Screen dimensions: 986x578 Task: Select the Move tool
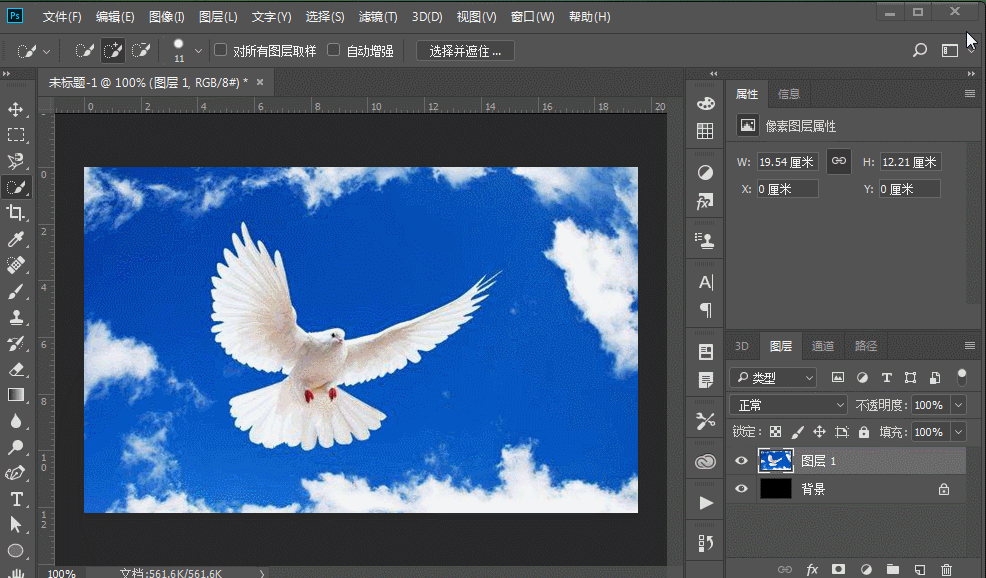16,109
